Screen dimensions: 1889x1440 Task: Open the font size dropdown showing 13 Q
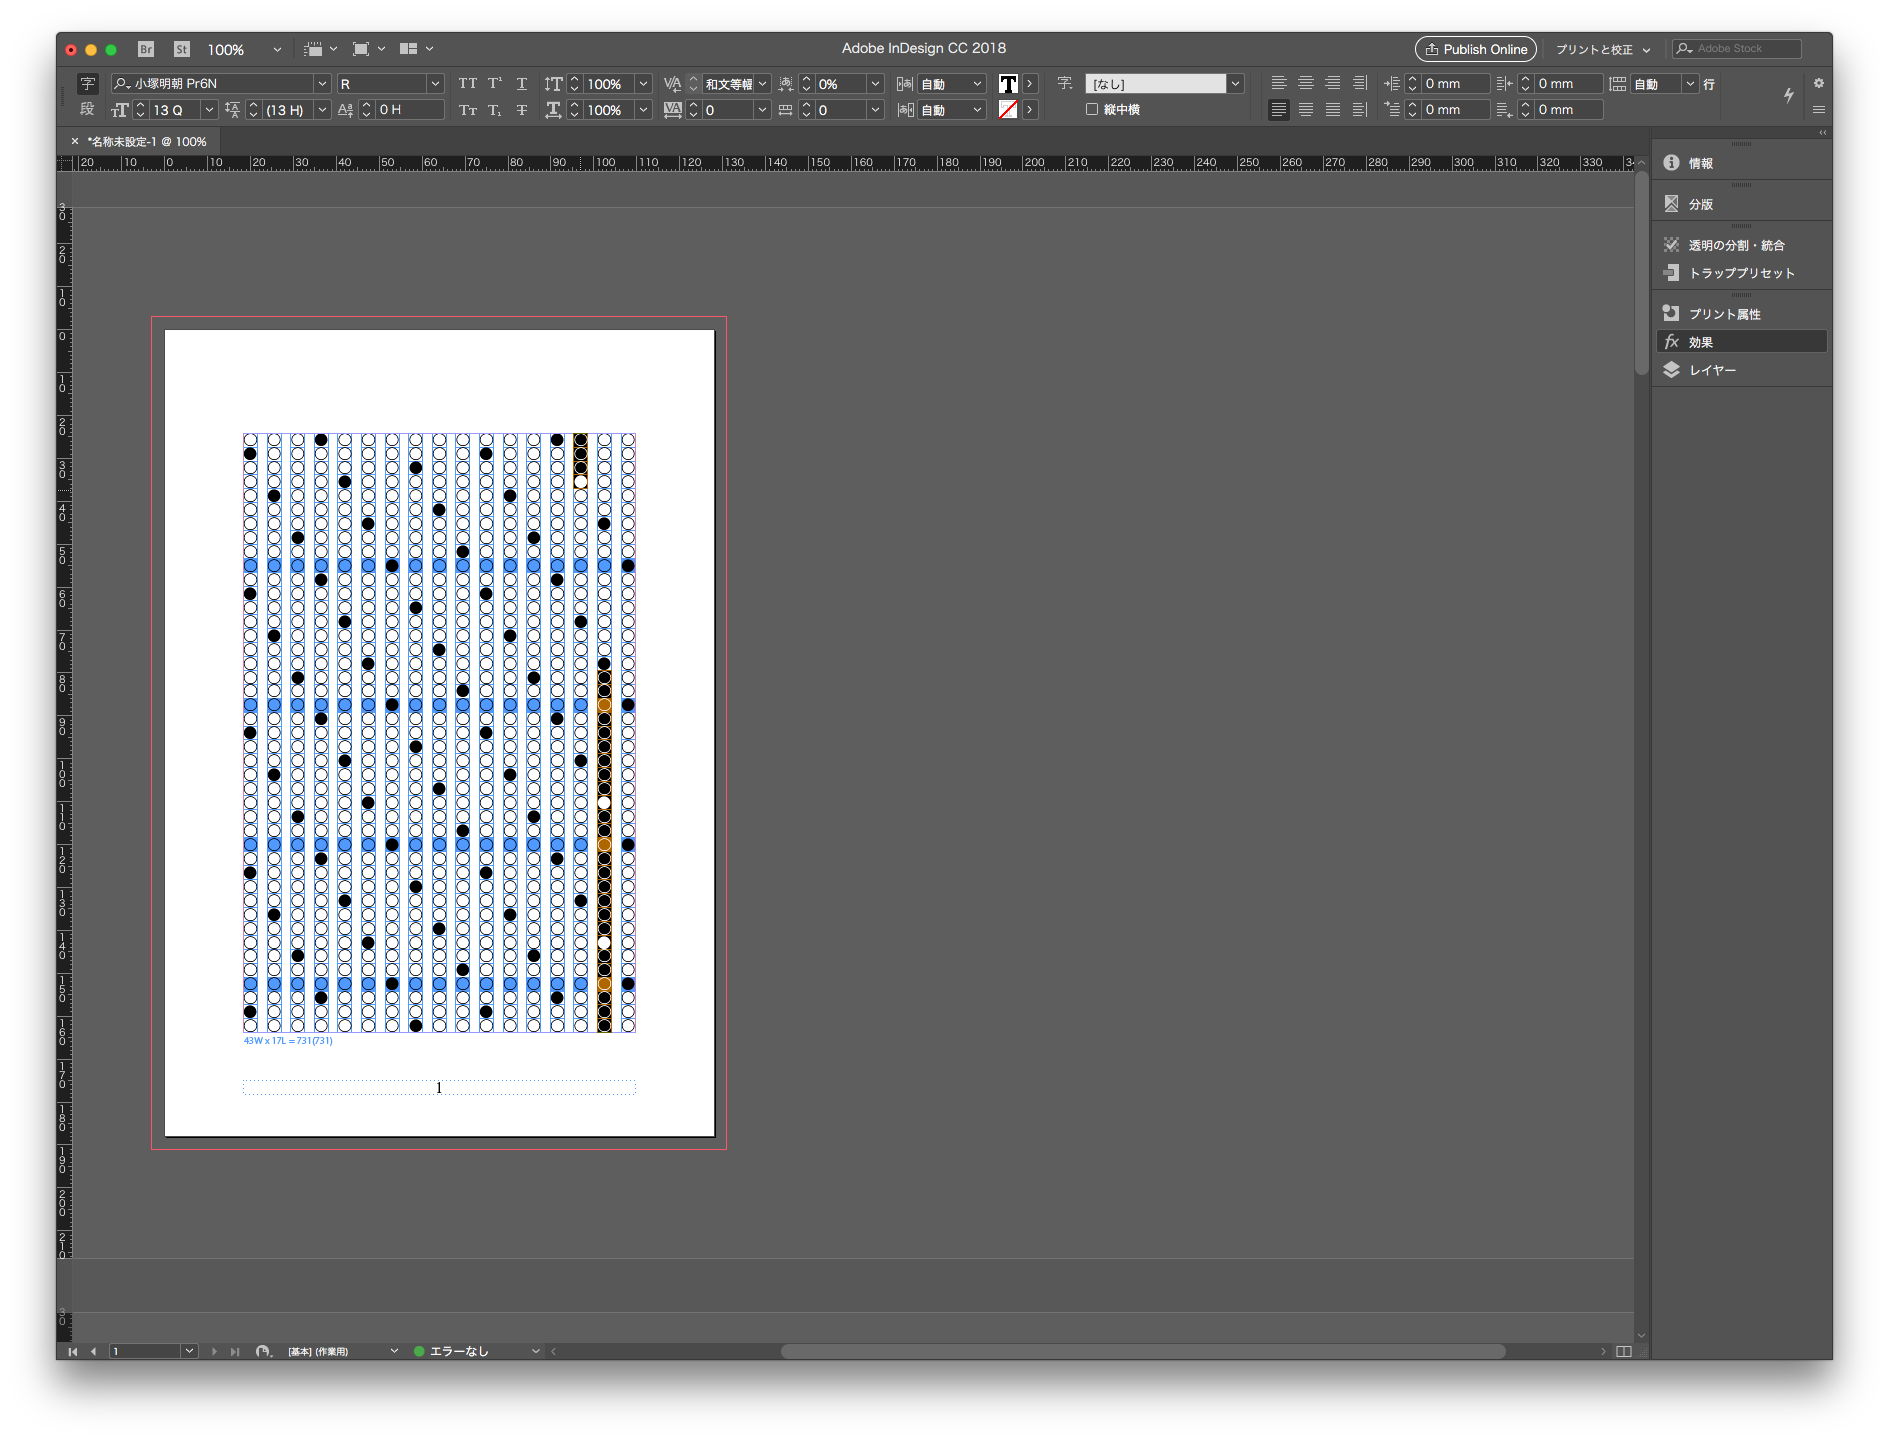pos(209,110)
